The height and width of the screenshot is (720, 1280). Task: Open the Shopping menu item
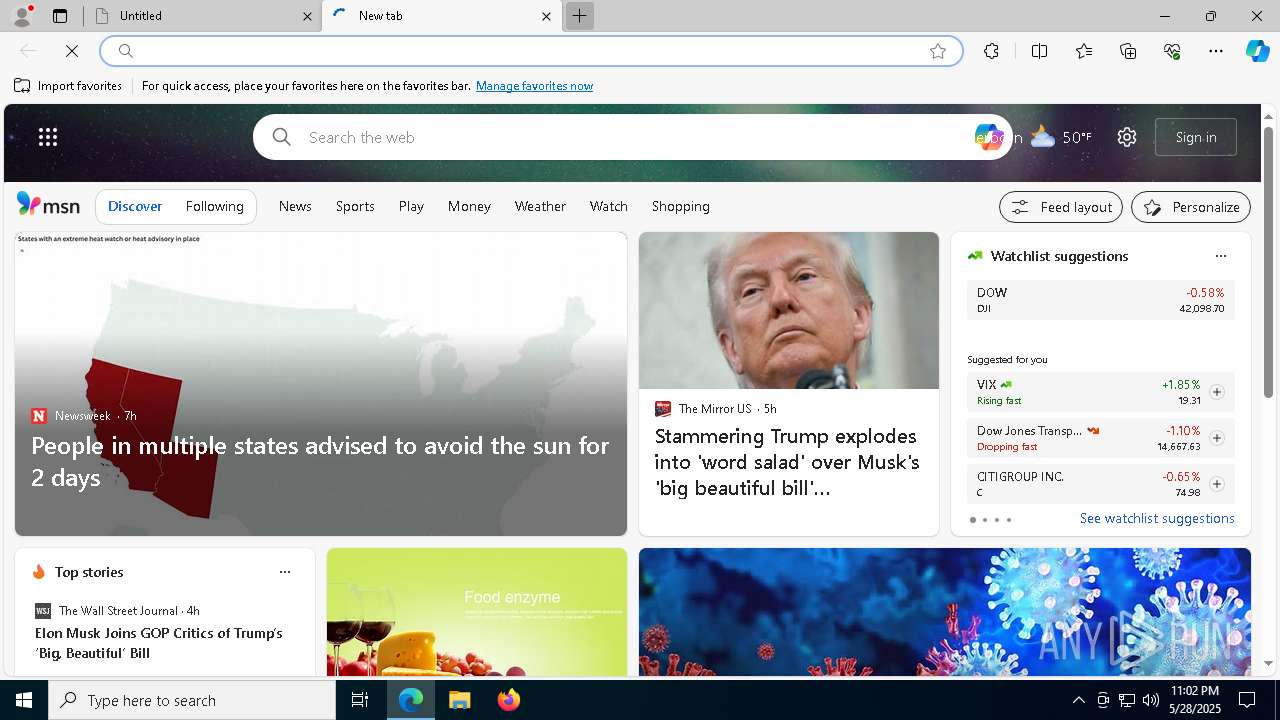point(681,206)
